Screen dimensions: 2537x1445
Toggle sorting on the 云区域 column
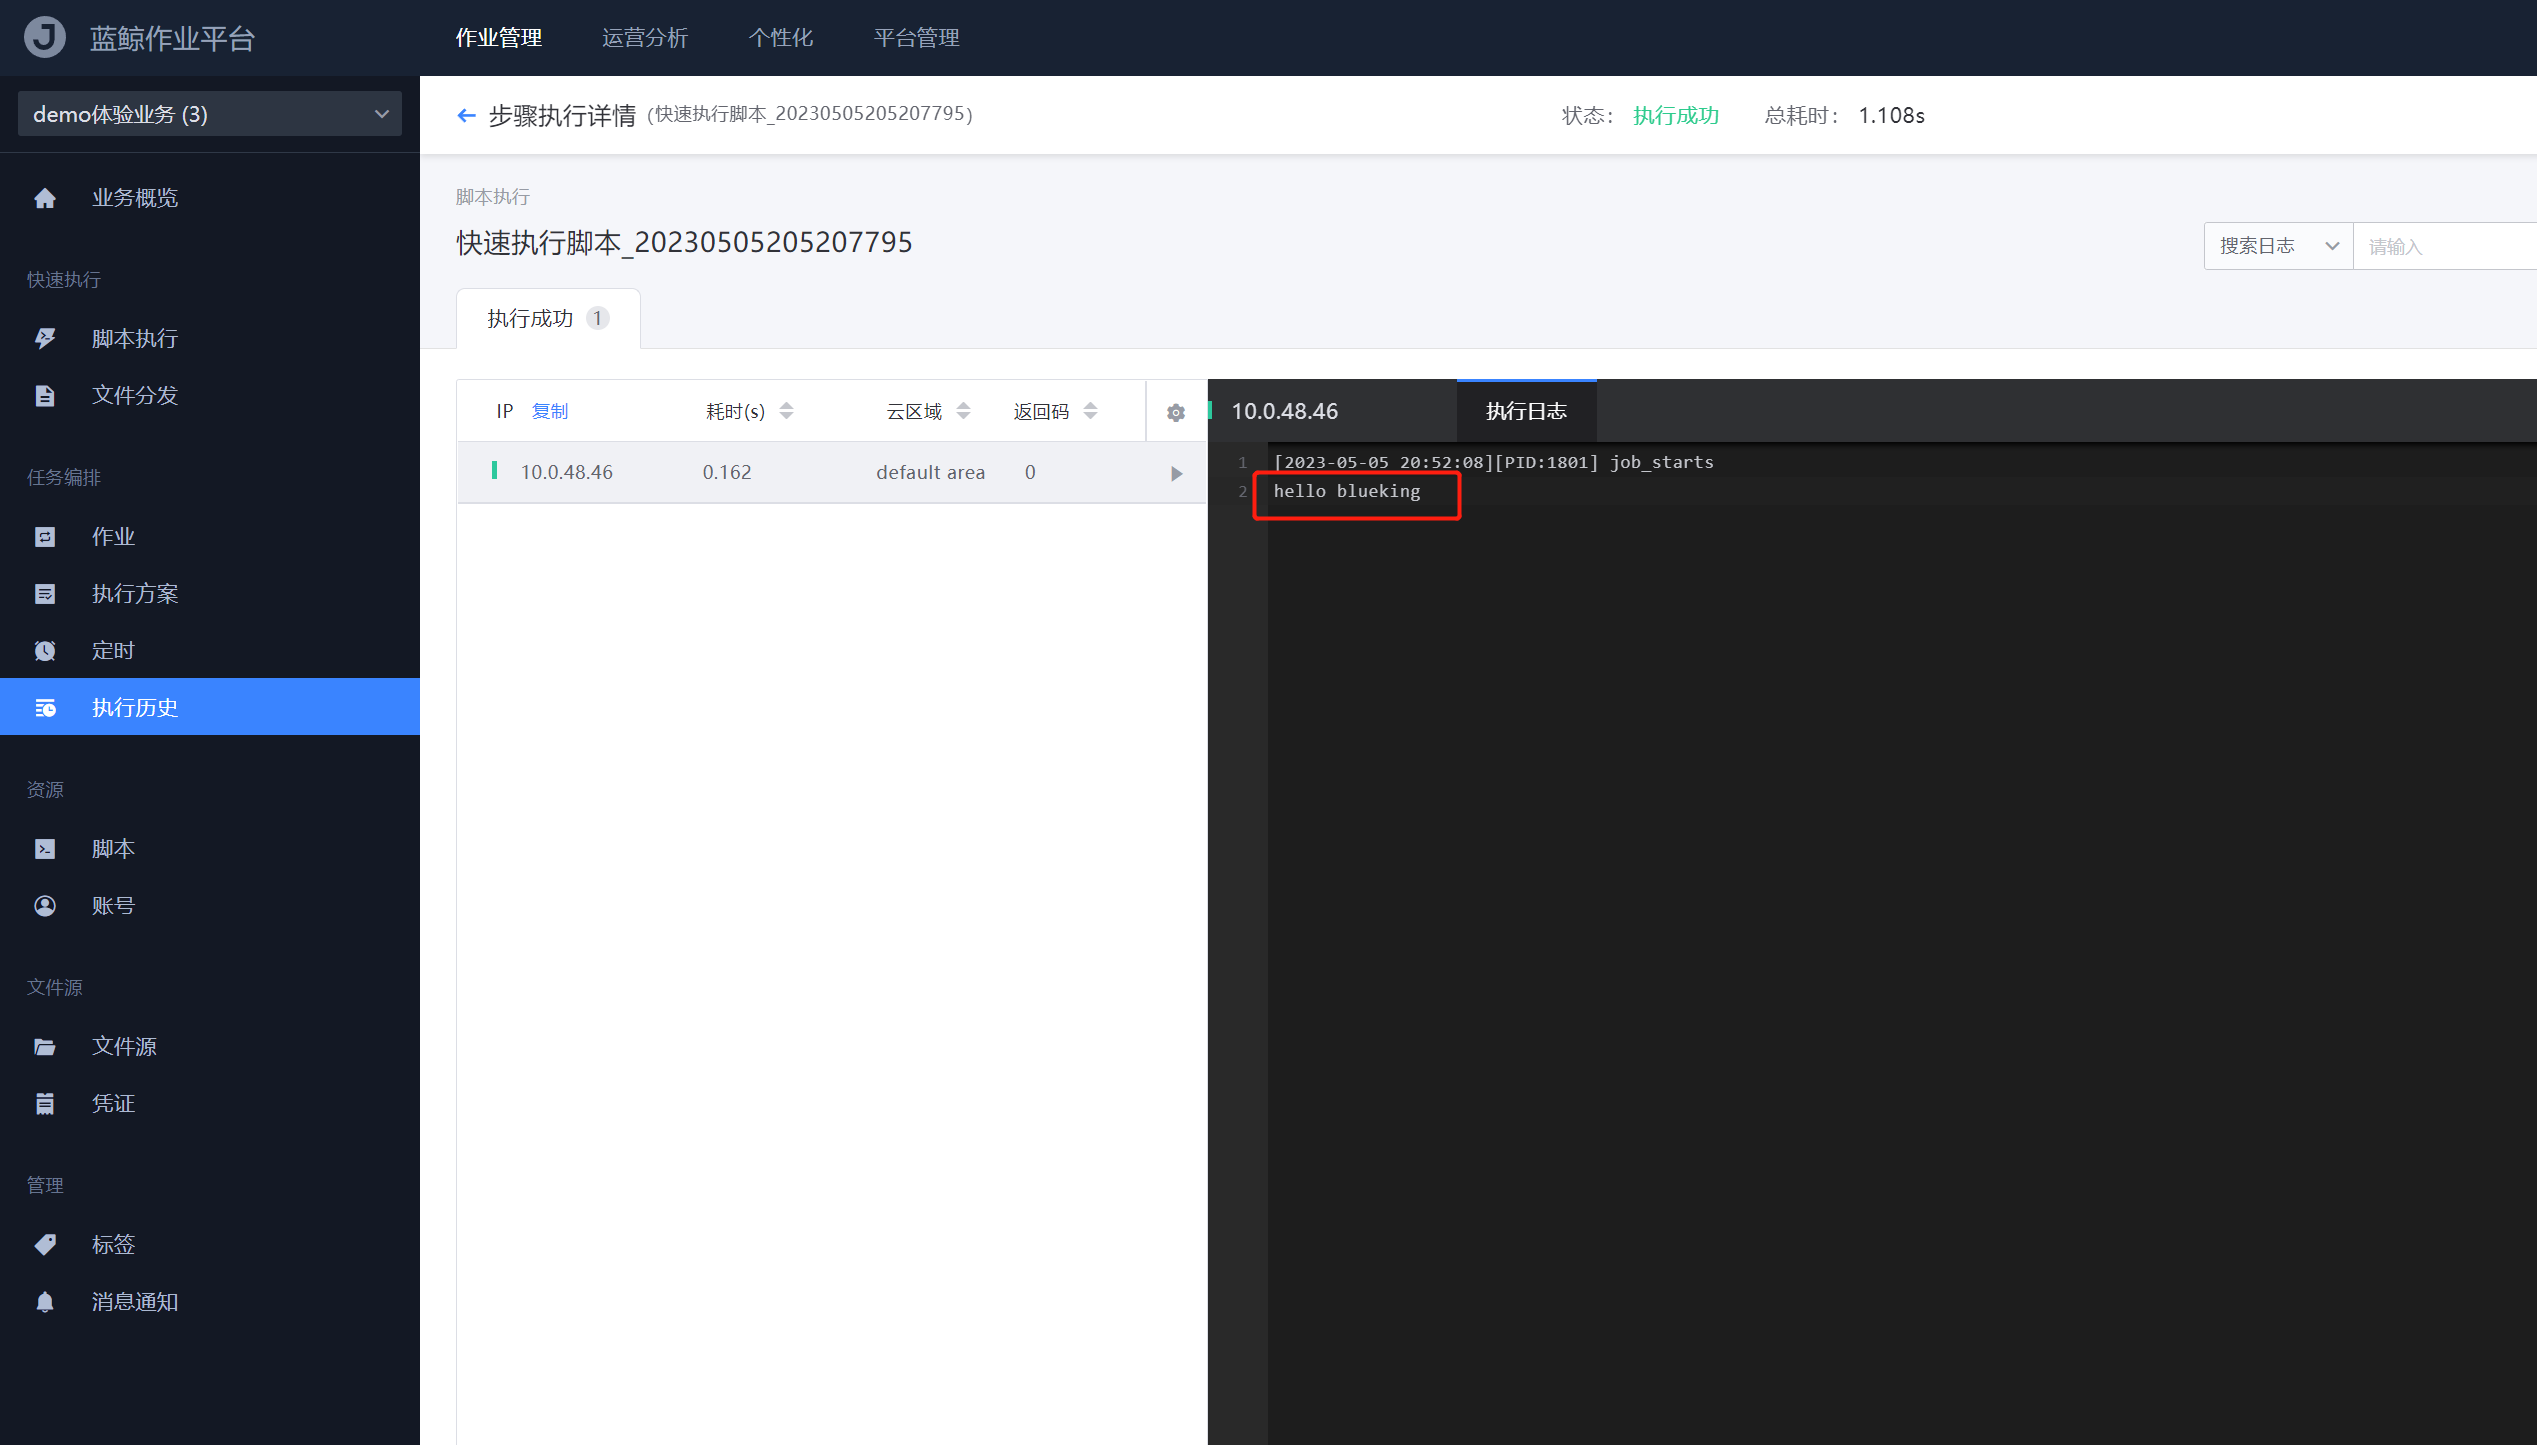point(963,411)
